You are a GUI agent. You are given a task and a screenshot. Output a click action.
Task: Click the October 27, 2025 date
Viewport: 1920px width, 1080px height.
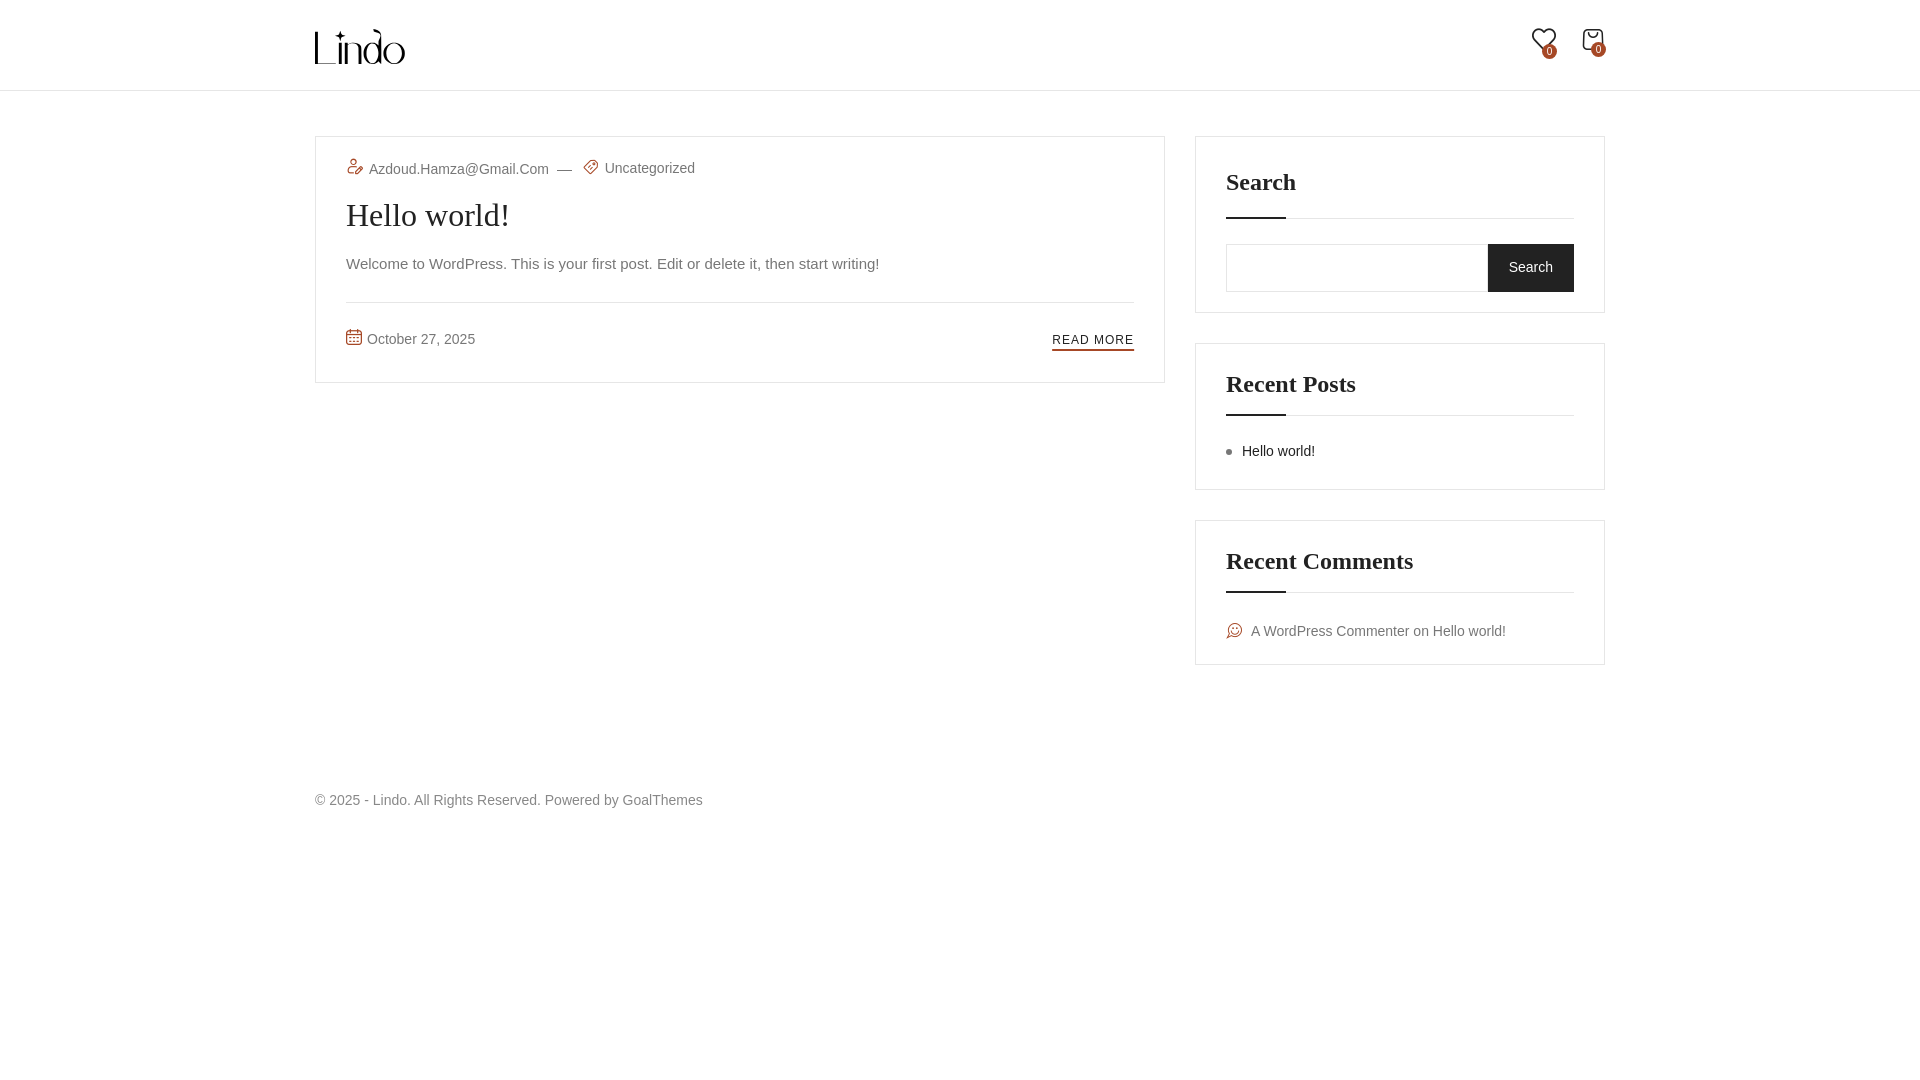[x=421, y=339]
